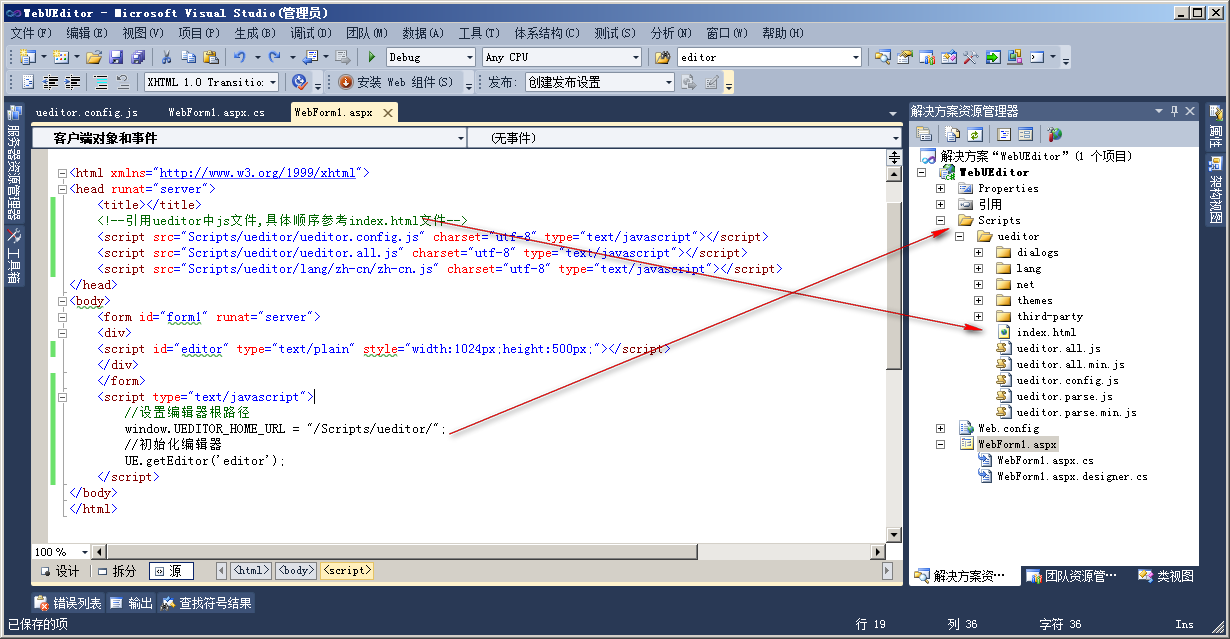
Task: Click the New Project toolbar icon
Action: tap(27, 57)
